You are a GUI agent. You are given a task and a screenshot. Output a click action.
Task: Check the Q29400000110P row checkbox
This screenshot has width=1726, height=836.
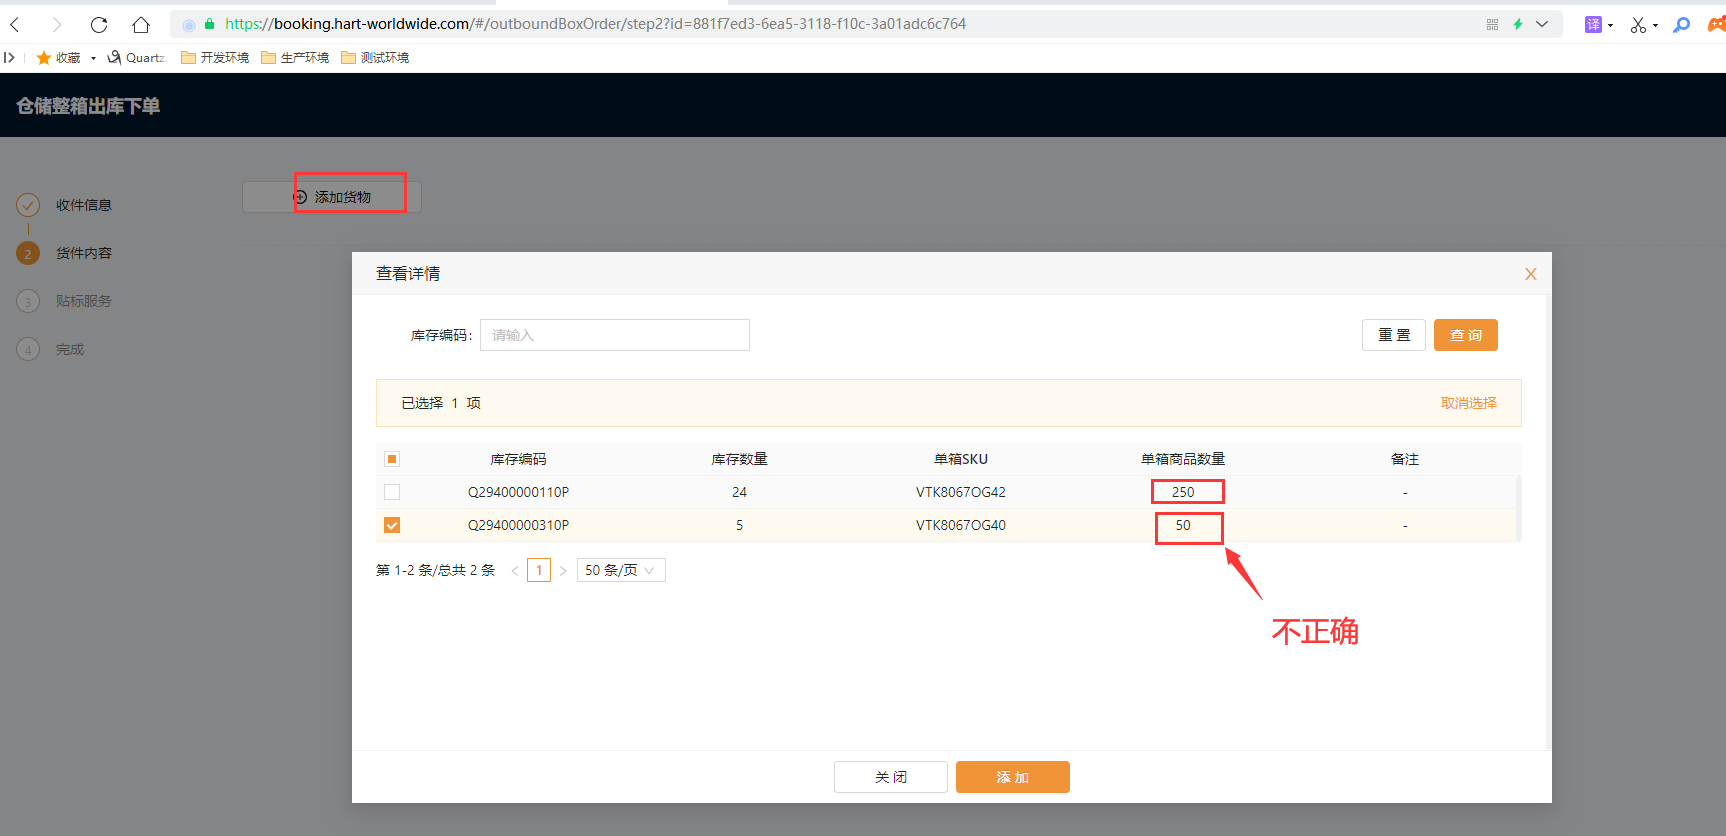pyautogui.click(x=392, y=492)
